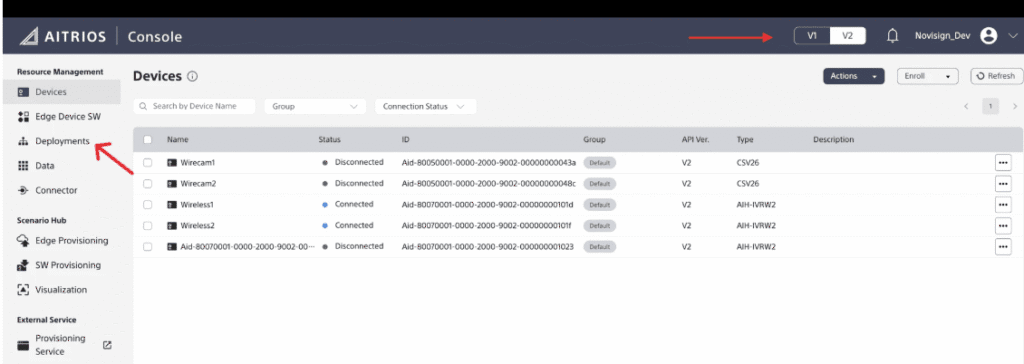Check the Wirecam2 row checkbox
The image size is (1024, 364).
click(148, 184)
